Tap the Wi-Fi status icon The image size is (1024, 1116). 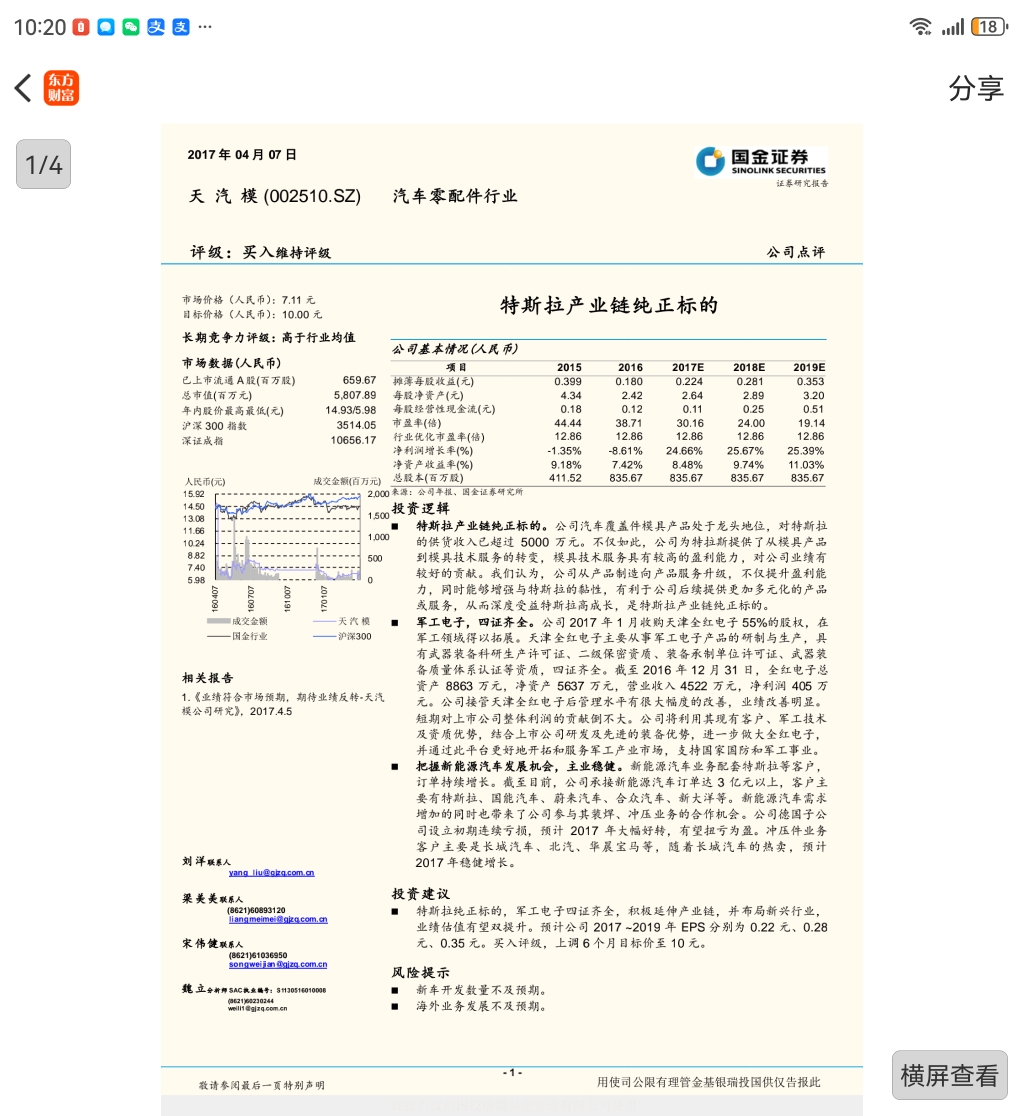pyautogui.click(x=921, y=27)
